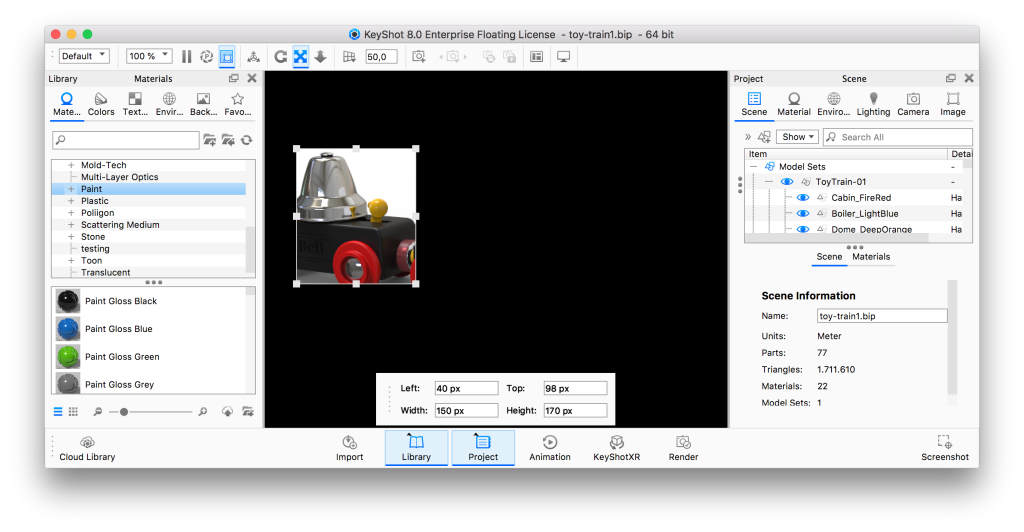Toggle the Library panel button

pos(416,447)
